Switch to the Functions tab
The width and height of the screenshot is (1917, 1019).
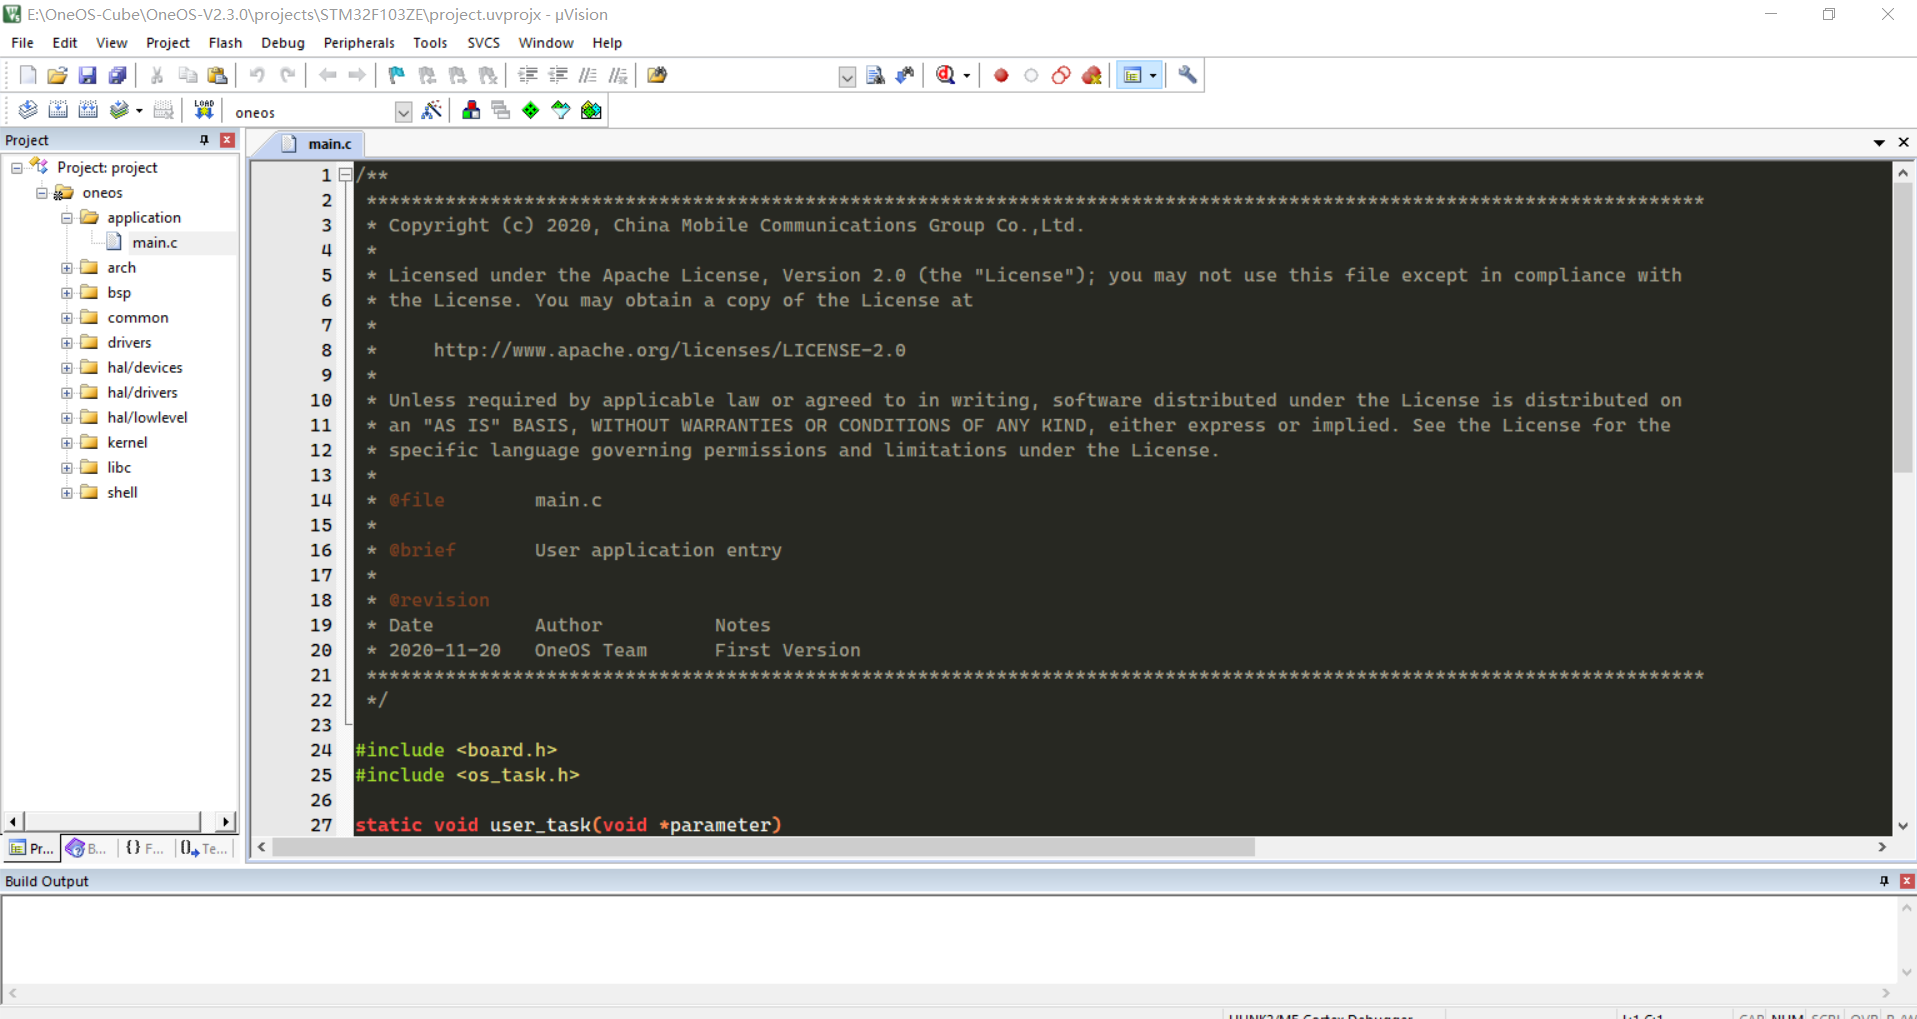click(x=143, y=848)
